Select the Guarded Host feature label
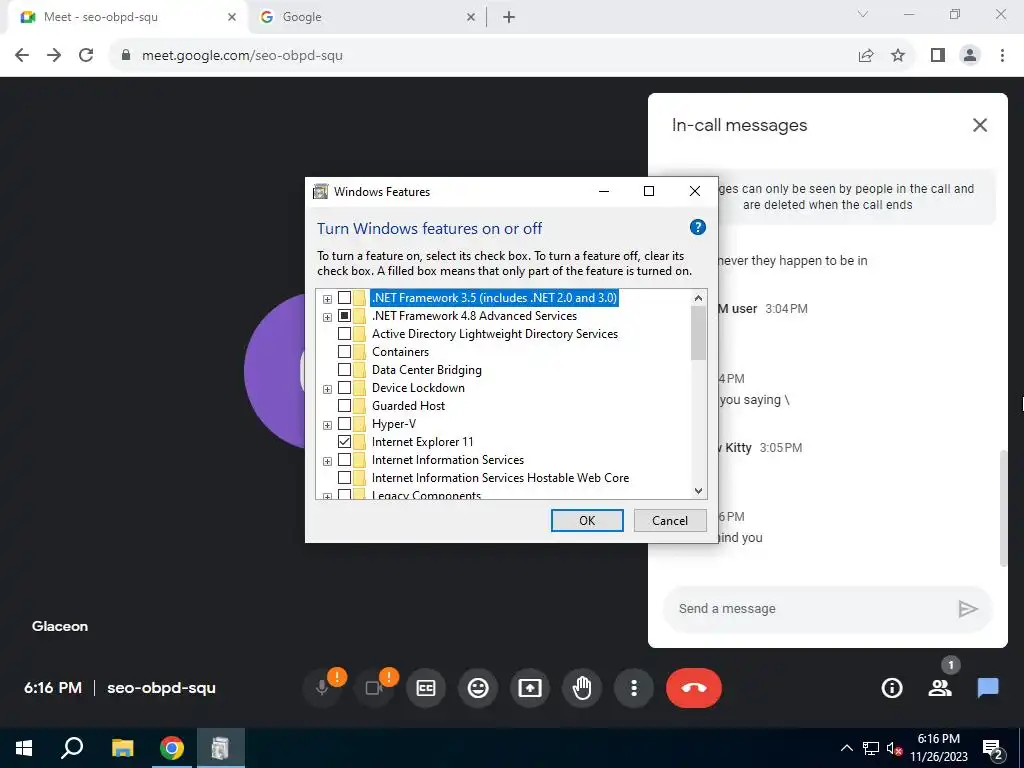The height and width of the screenshot is (768, 1024). 408,406
